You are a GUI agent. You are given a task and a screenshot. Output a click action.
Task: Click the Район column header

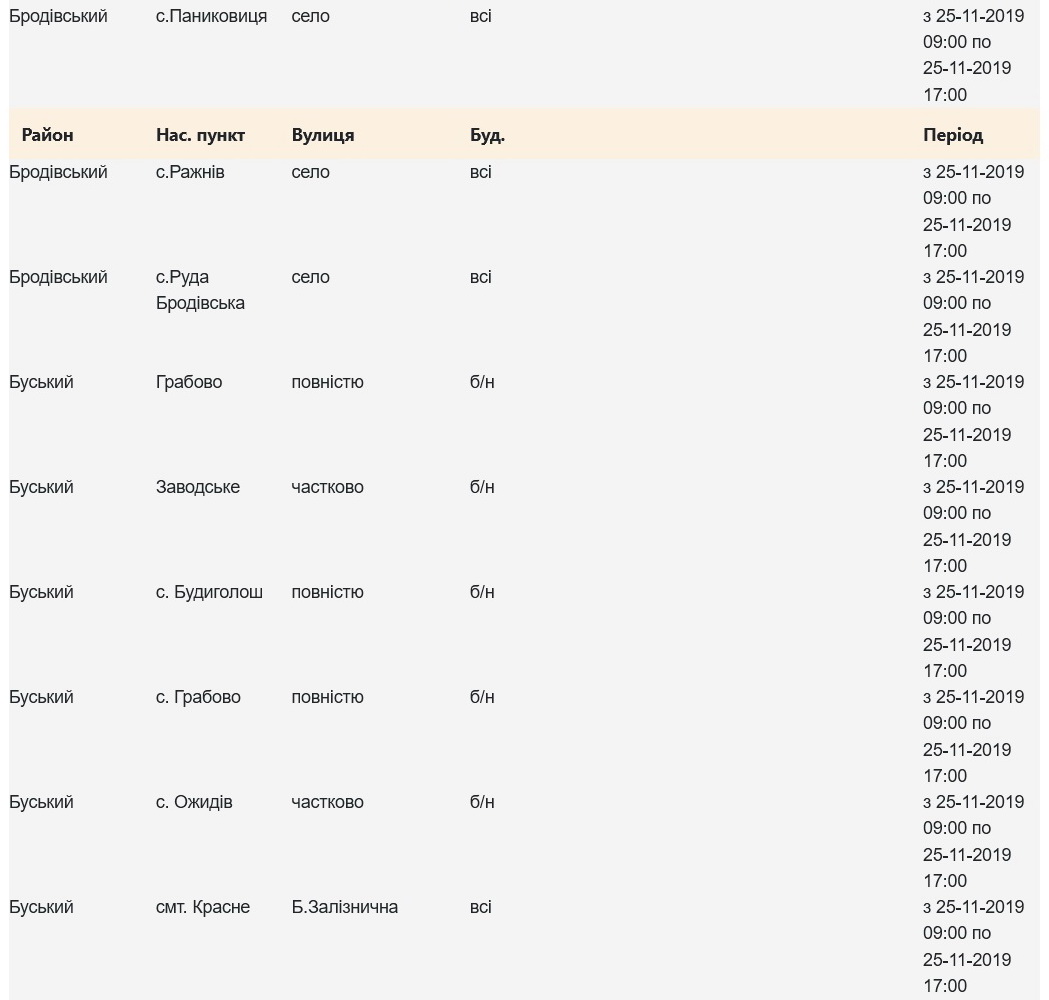(47, 135)
